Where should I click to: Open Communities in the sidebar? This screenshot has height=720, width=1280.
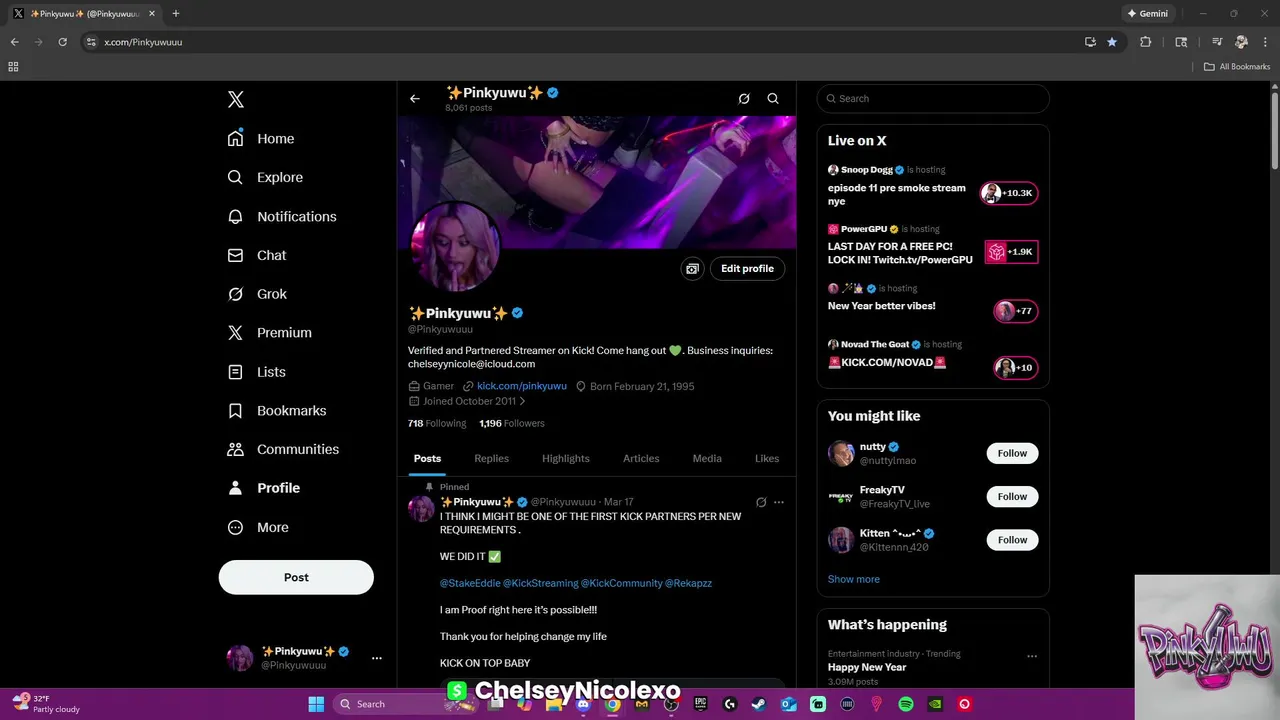coord(283,449)
